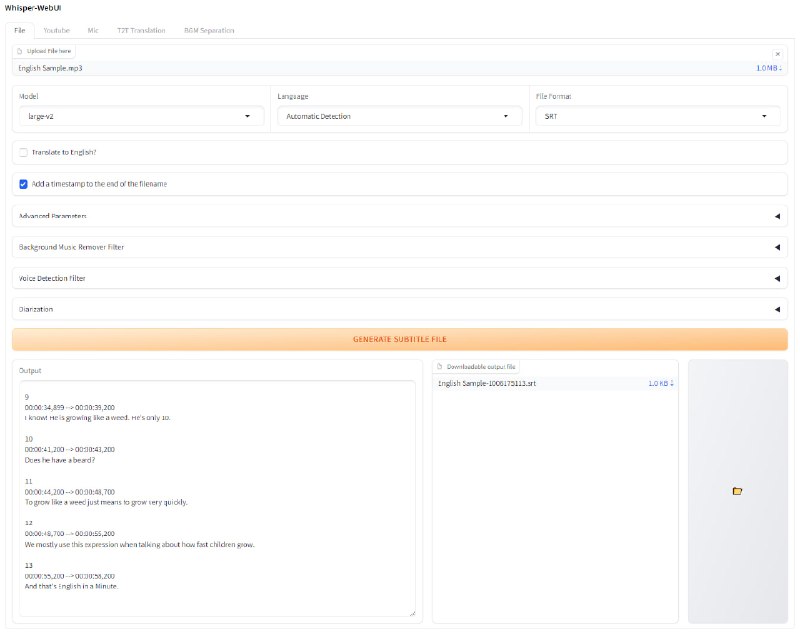Viewport: 800px width, 634px height.
Task: Open the T2T Translation tab
Action: pos(141,30)
